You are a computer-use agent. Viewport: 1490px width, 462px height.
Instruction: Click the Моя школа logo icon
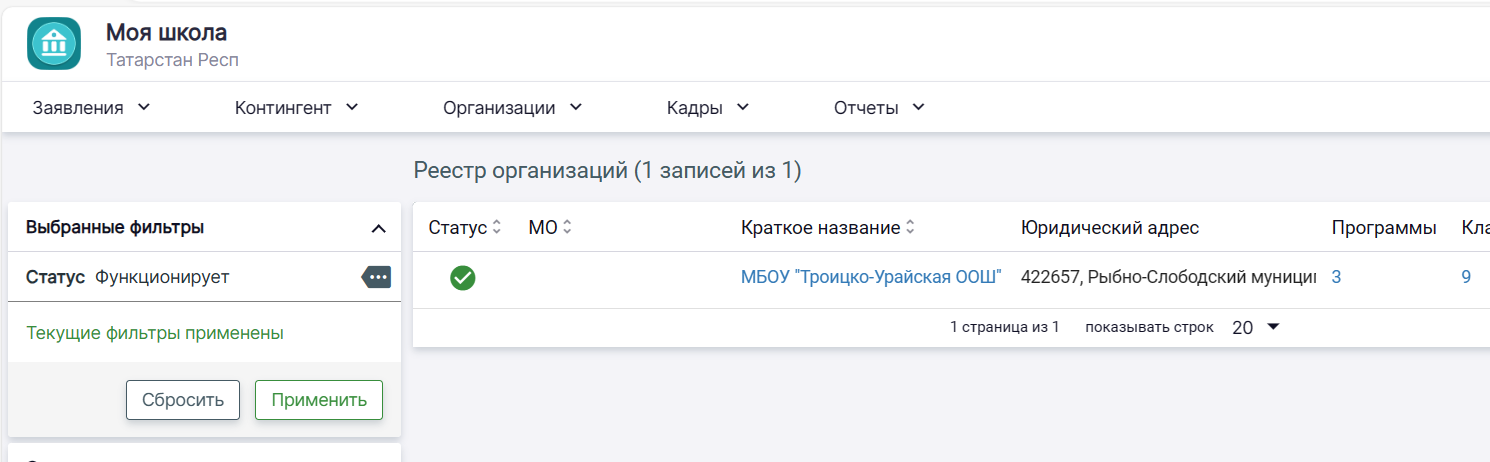pos(54,44)
